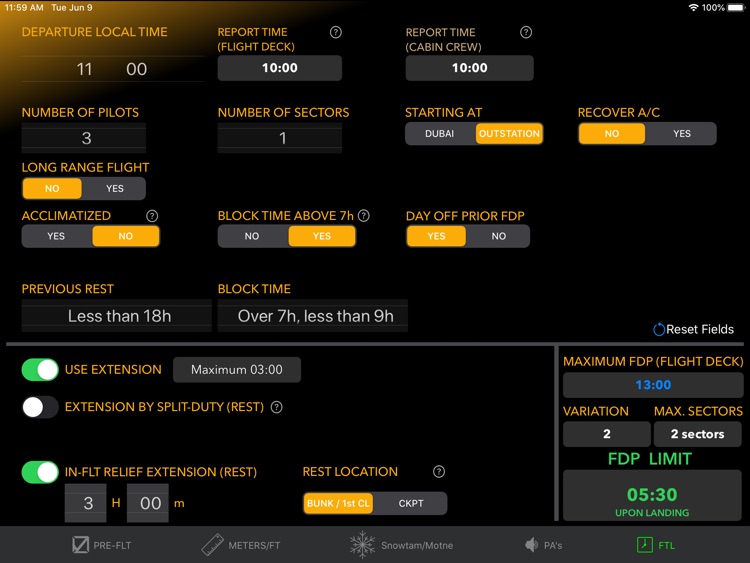Open Departure Local Time minutes picker
This screenshot has height=563, width=750.
[x=136, y=69]
